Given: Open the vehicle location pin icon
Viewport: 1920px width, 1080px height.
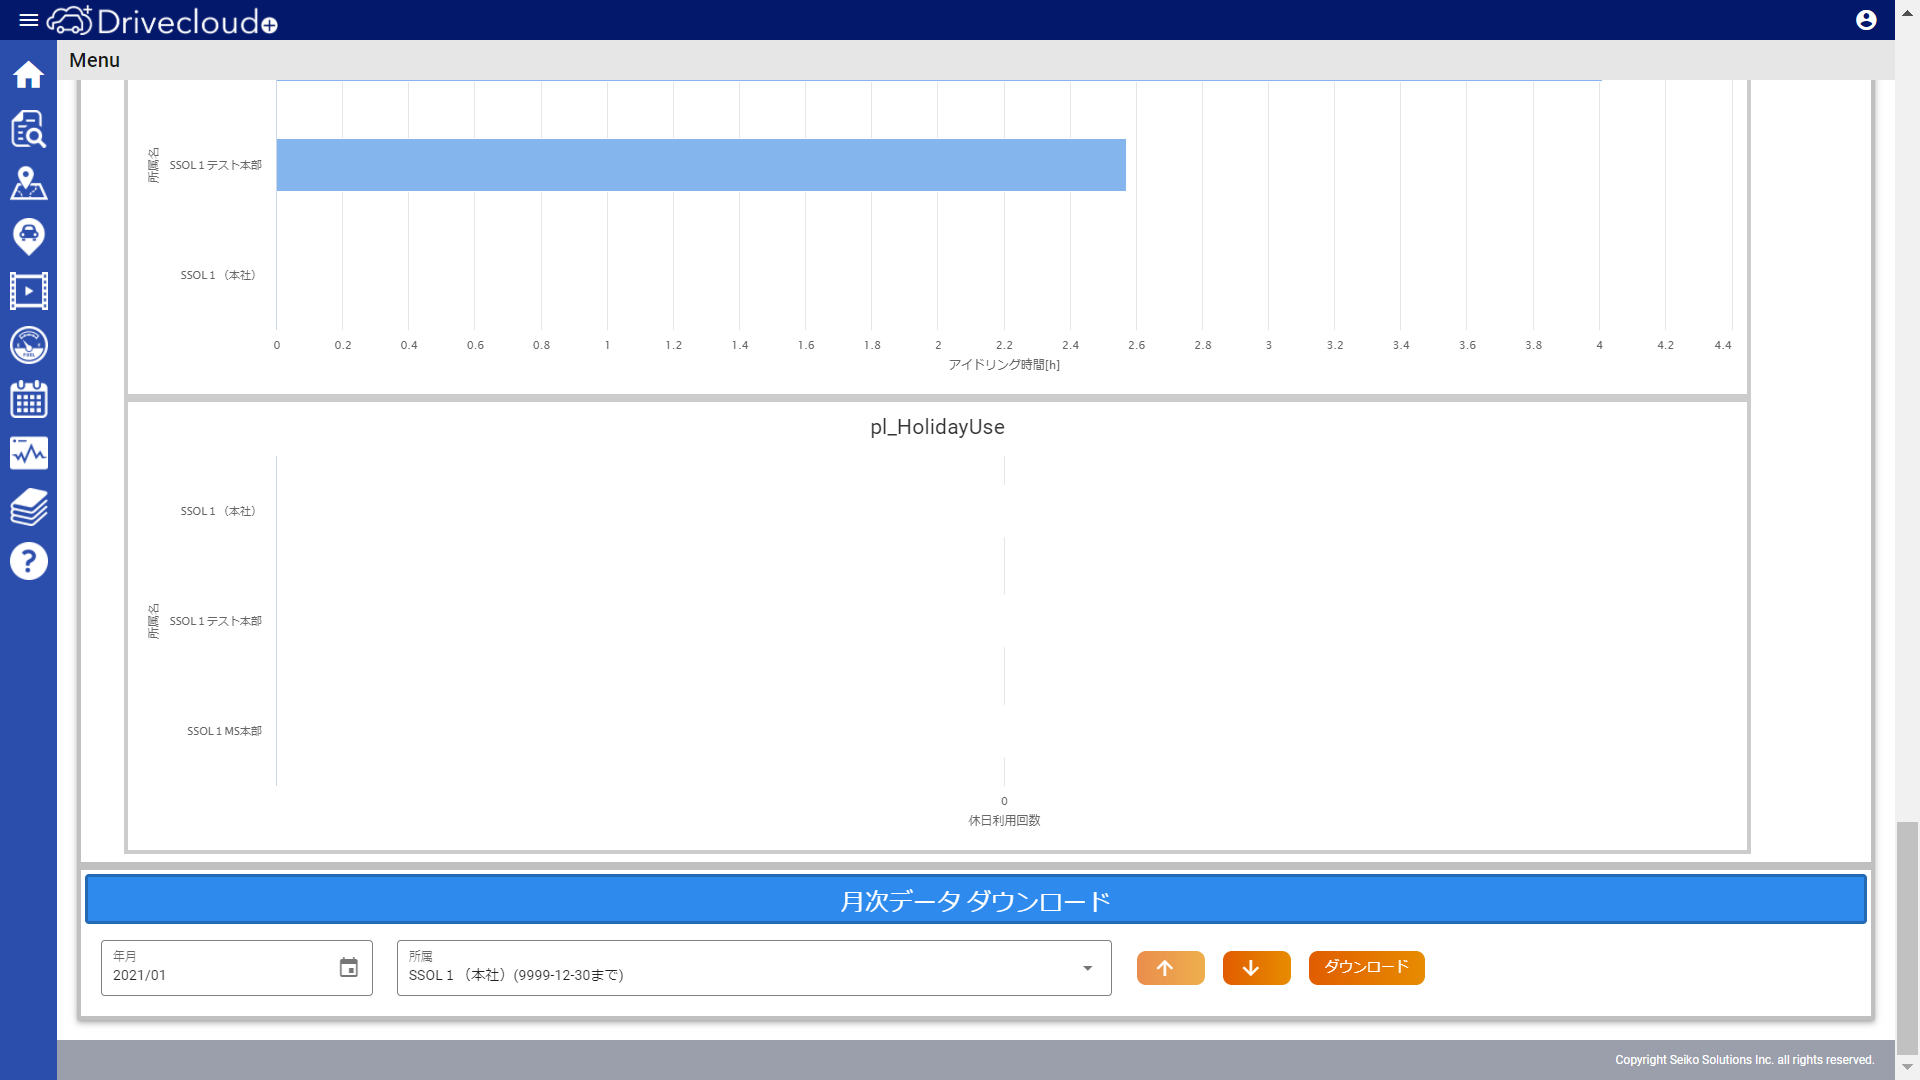Looking at the screenshot, I should coord(28,237).
